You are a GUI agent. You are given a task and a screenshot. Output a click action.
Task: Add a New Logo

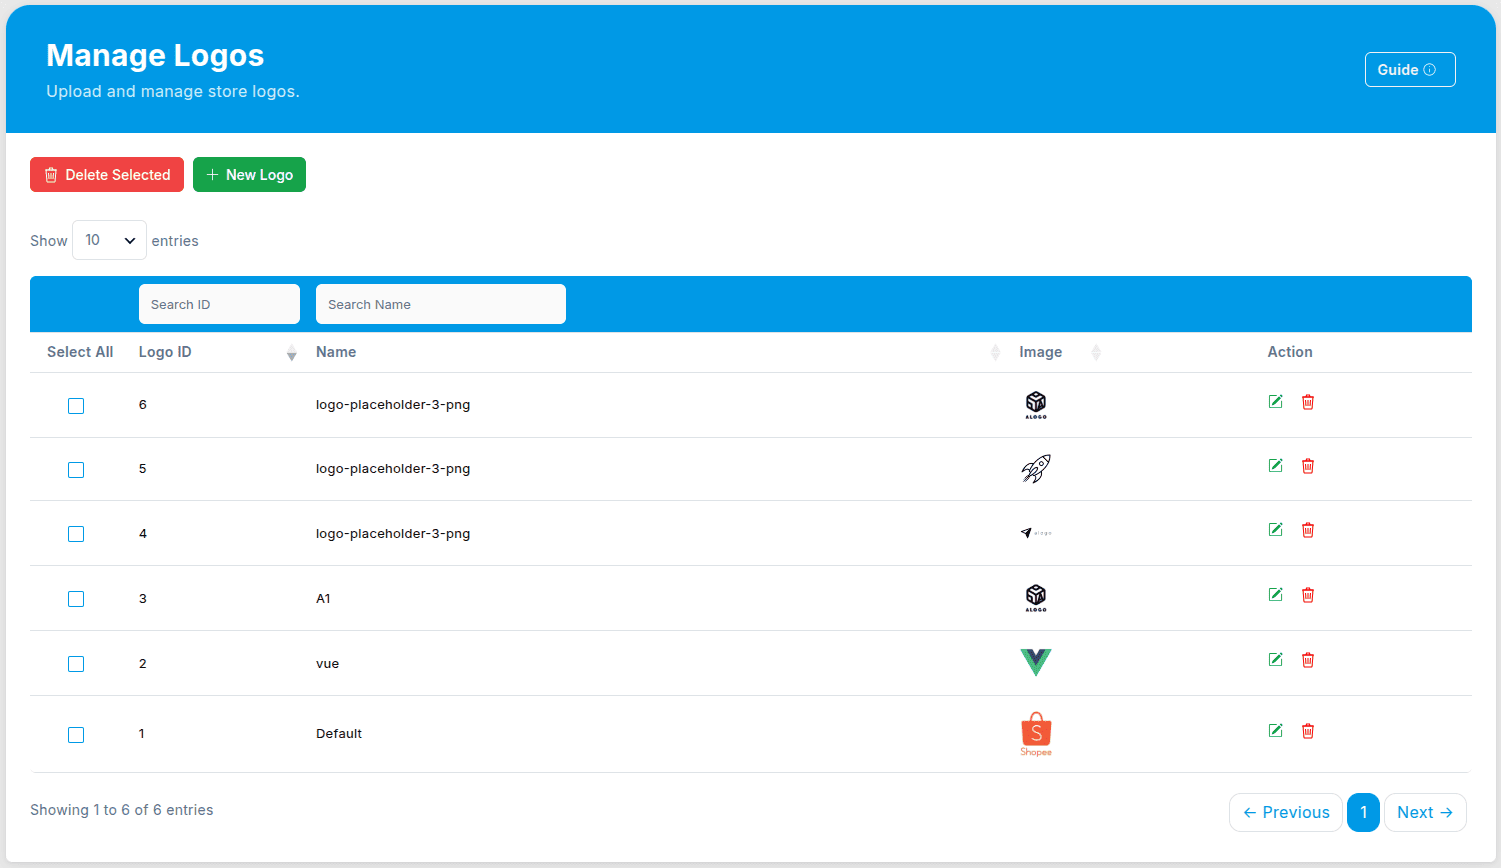coord(249,174)
